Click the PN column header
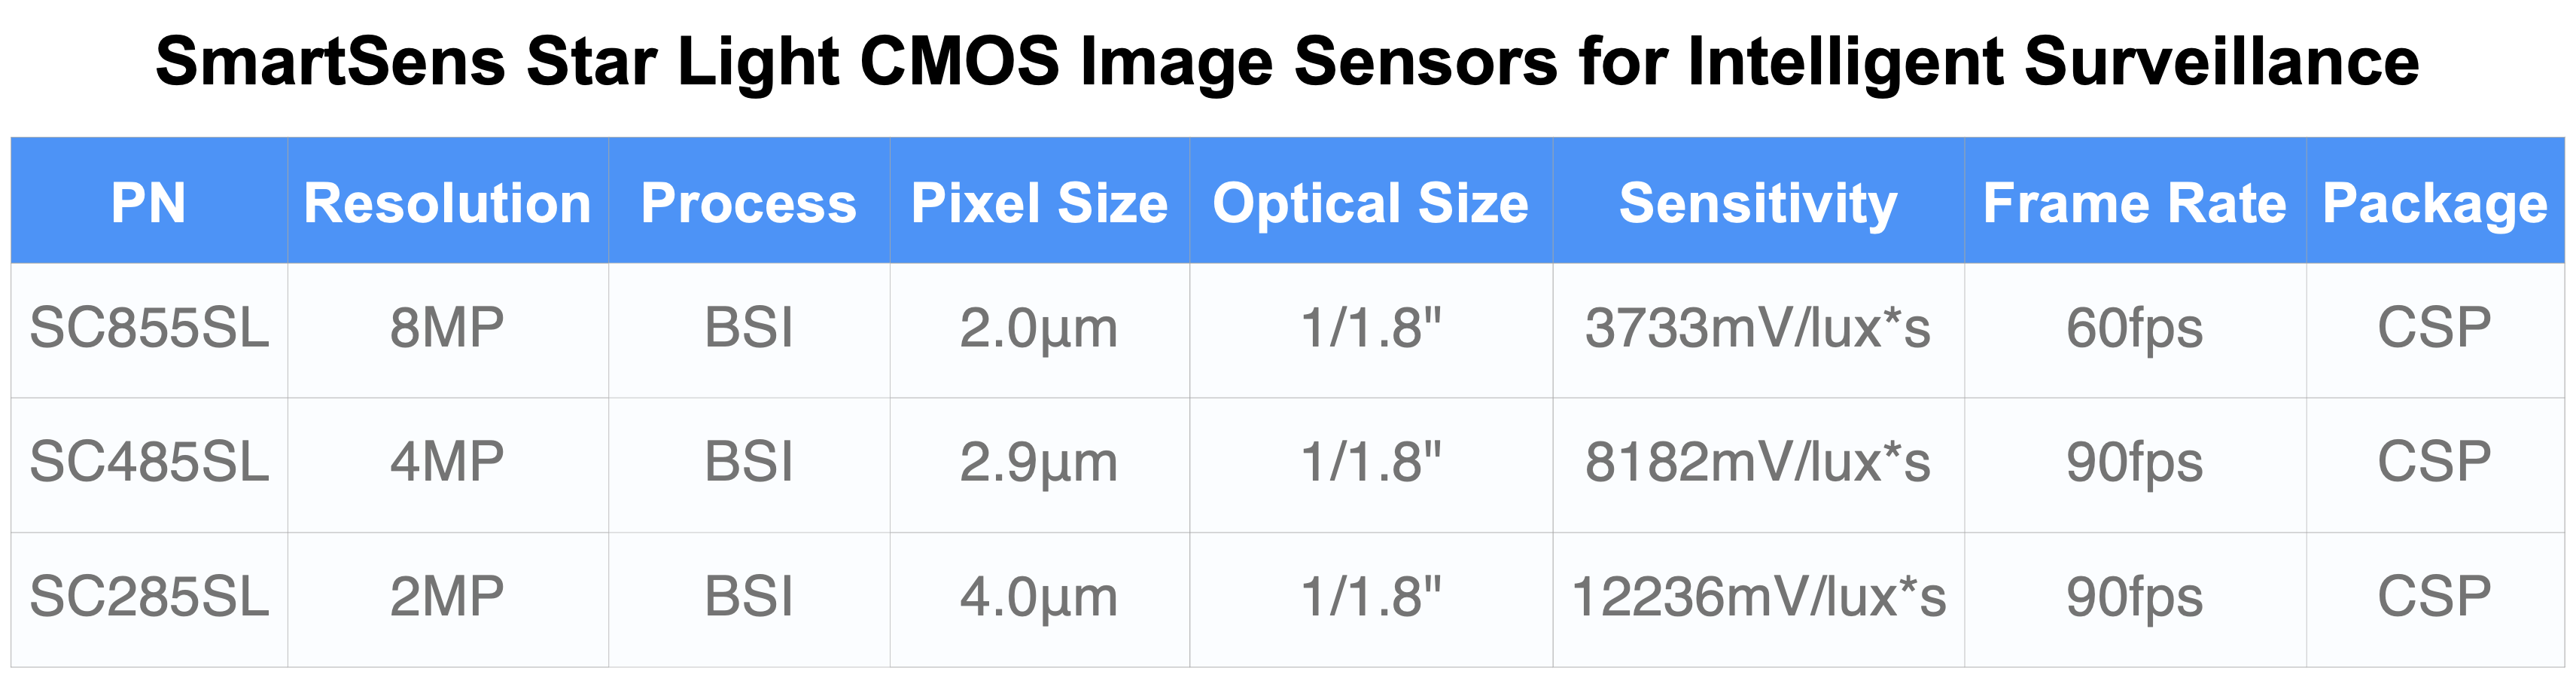Viewport: 2576px width, 681px height. (149, 202)
